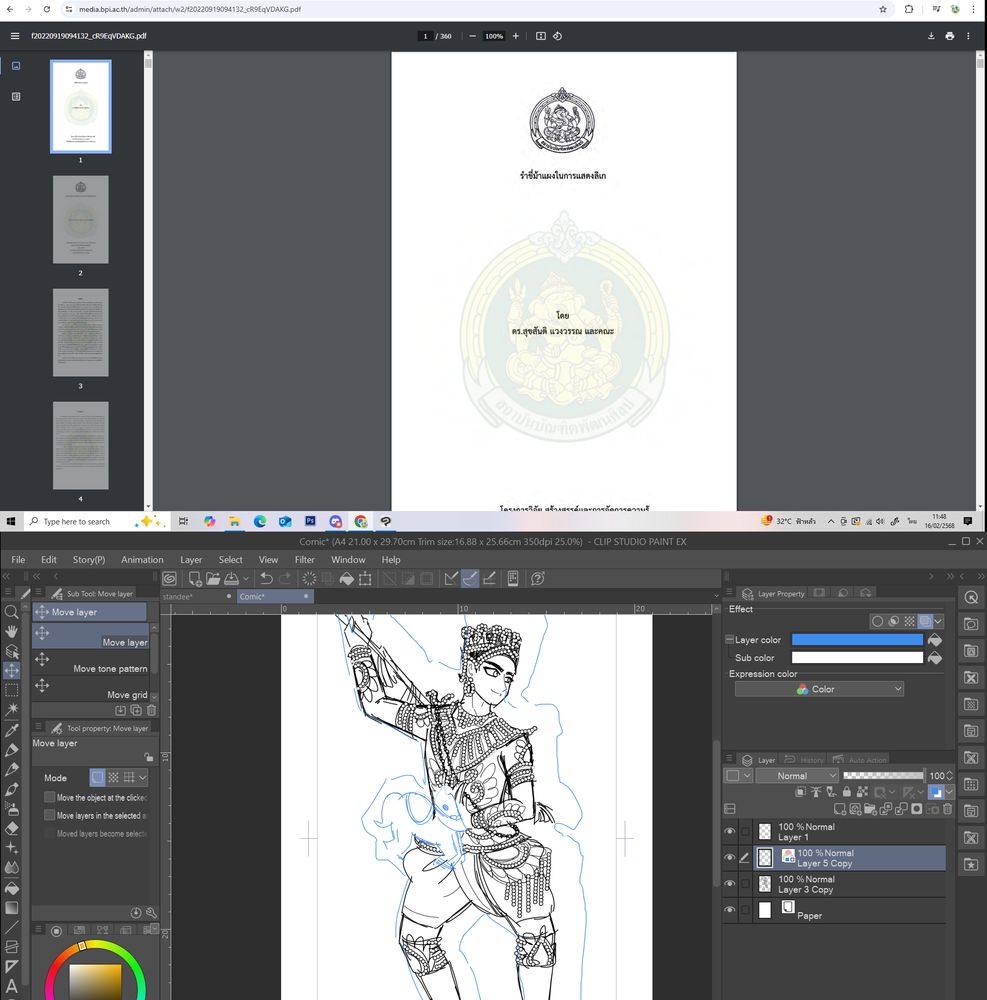Viewport: 987px width, 1000px height.
Task: Click the New file icon in command bar
Action: pos(194,578)
